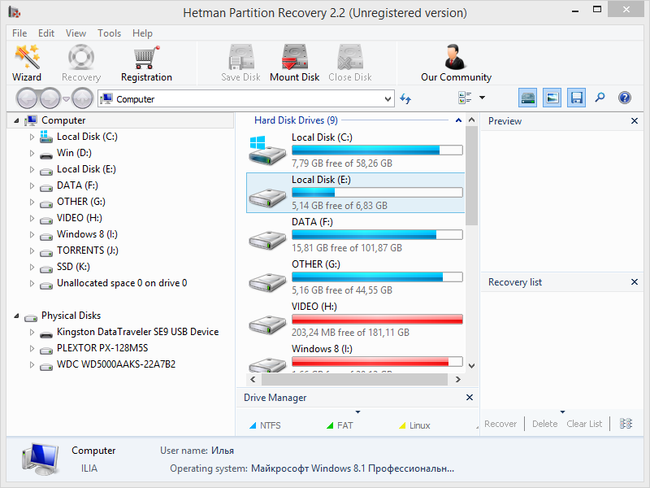
Task: Click horizontal scrollbar right arrow
Action: pyautogui.click(x=458, y=379)
